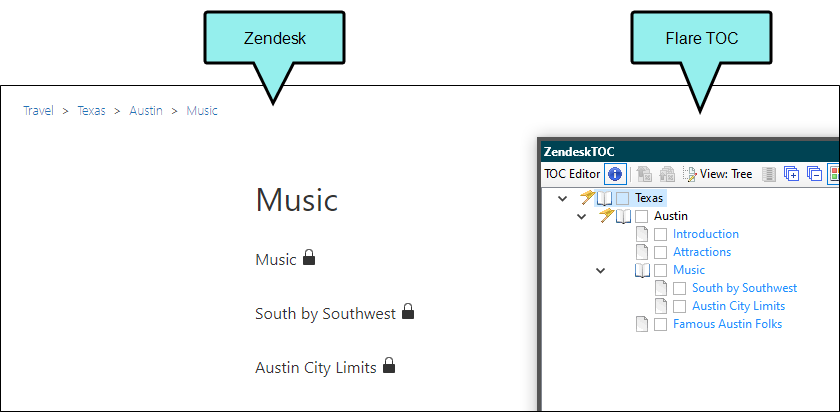This screenshot has width=840, height=412.
Task: Click the lock icon beside South by Southwest
Action: click(x=408, y=311)
